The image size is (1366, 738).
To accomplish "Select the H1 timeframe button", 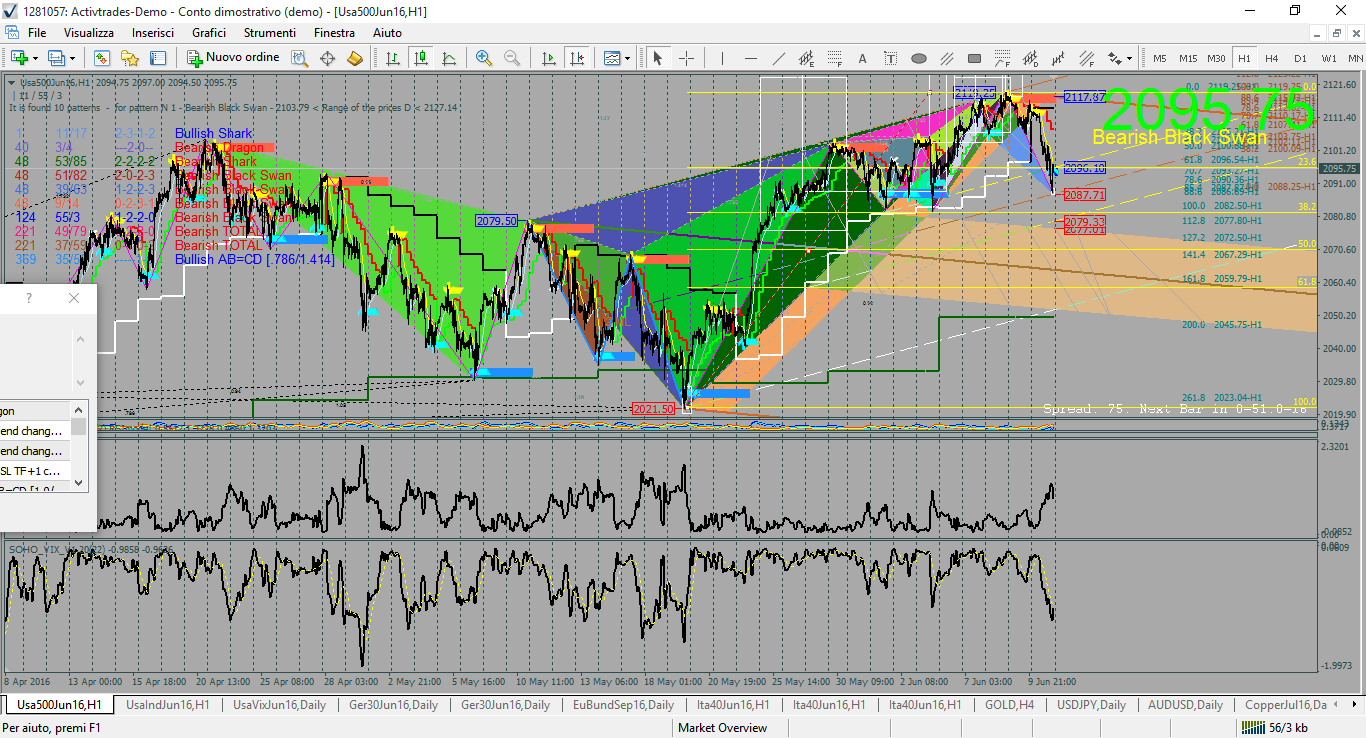I will coord(1244,58).
